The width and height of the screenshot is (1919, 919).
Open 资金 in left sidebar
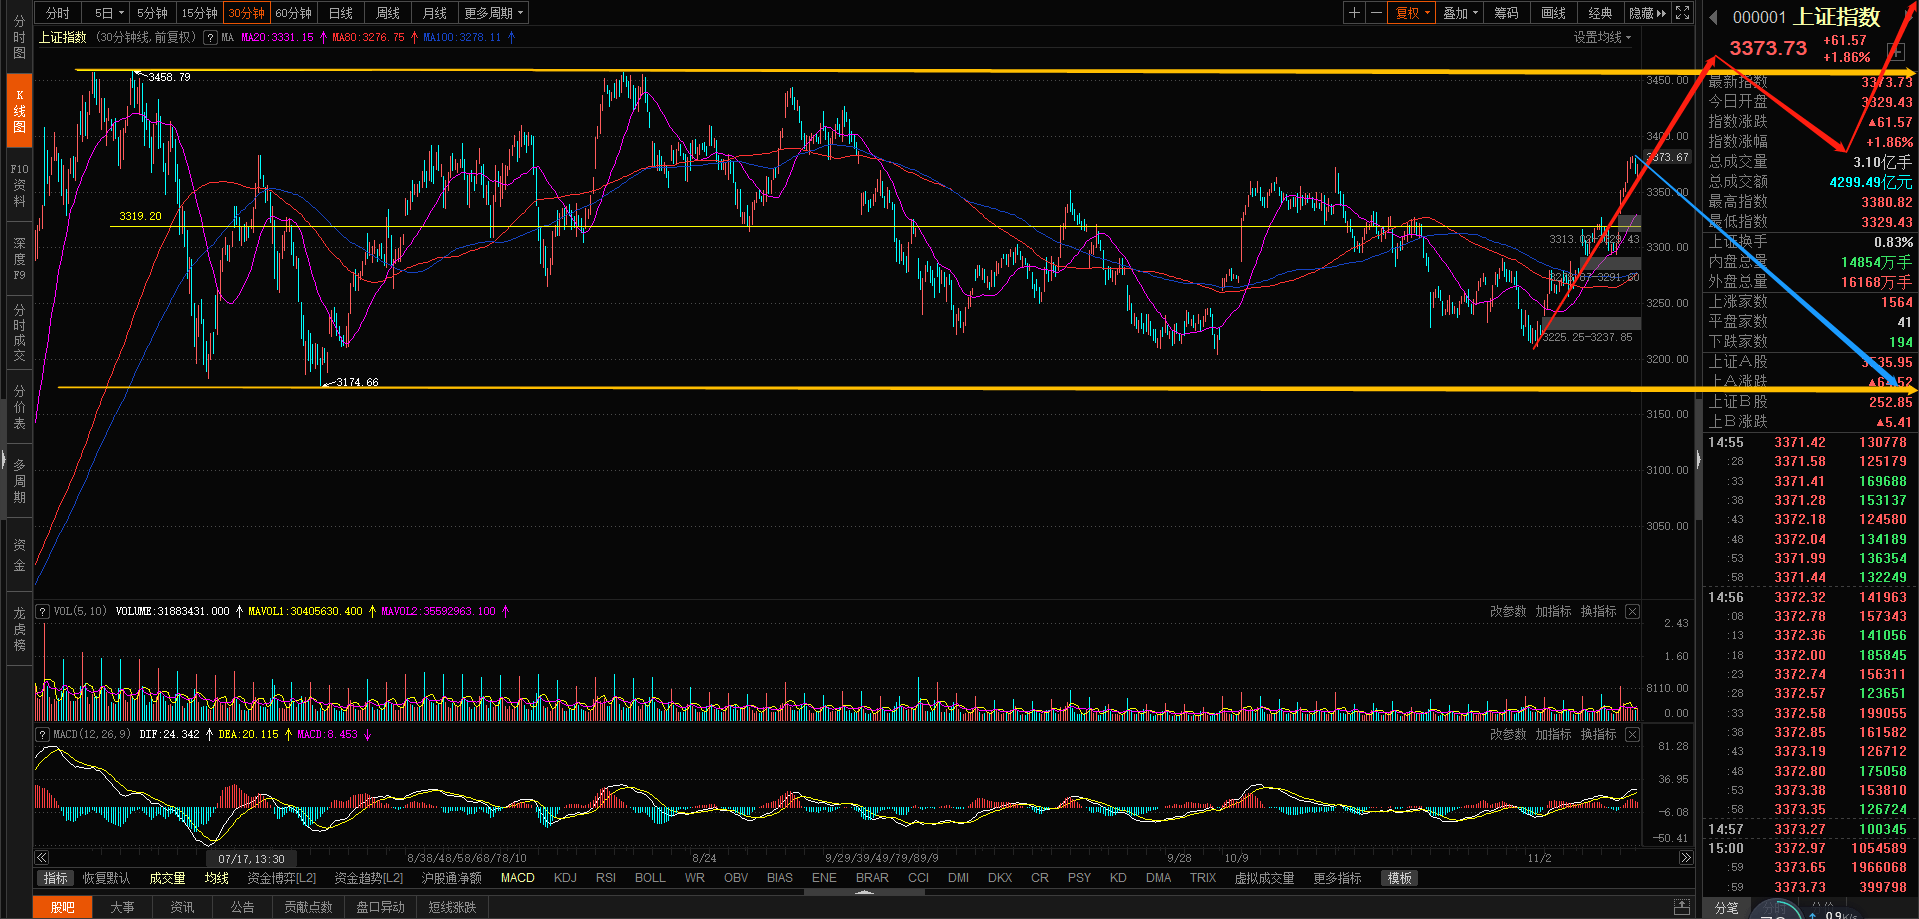pyautogui.click(x=19, y=555)
